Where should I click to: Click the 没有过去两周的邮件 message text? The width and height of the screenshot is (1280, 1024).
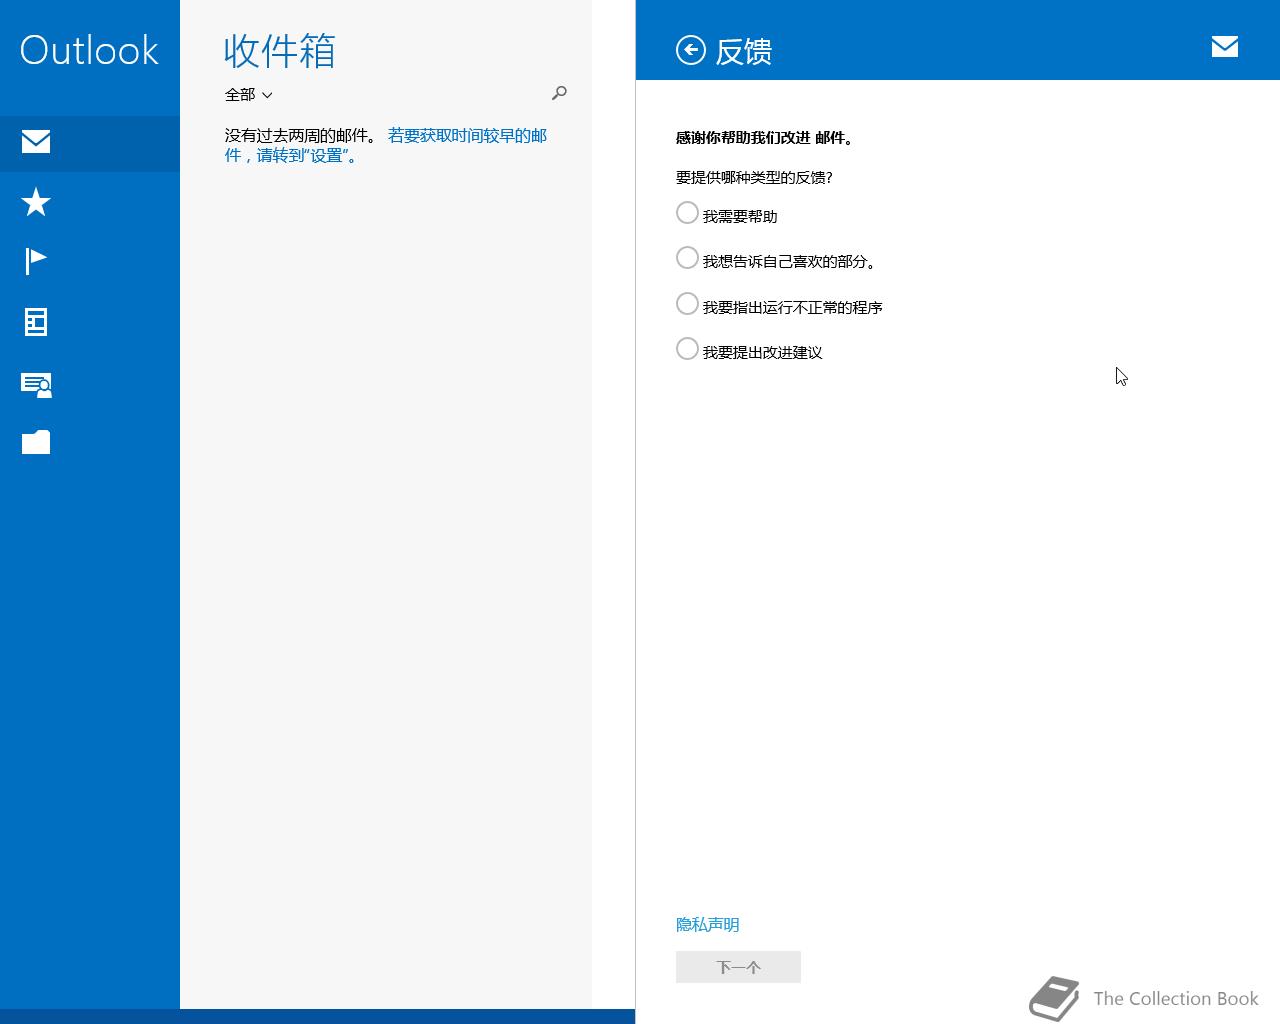coord(300,136)
